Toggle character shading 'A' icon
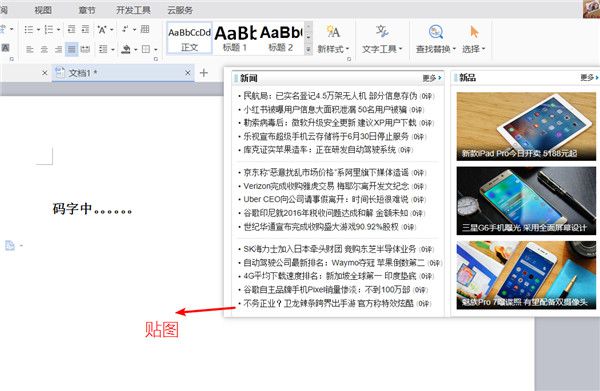The image size is (600, 391). (x=5, y=48)
